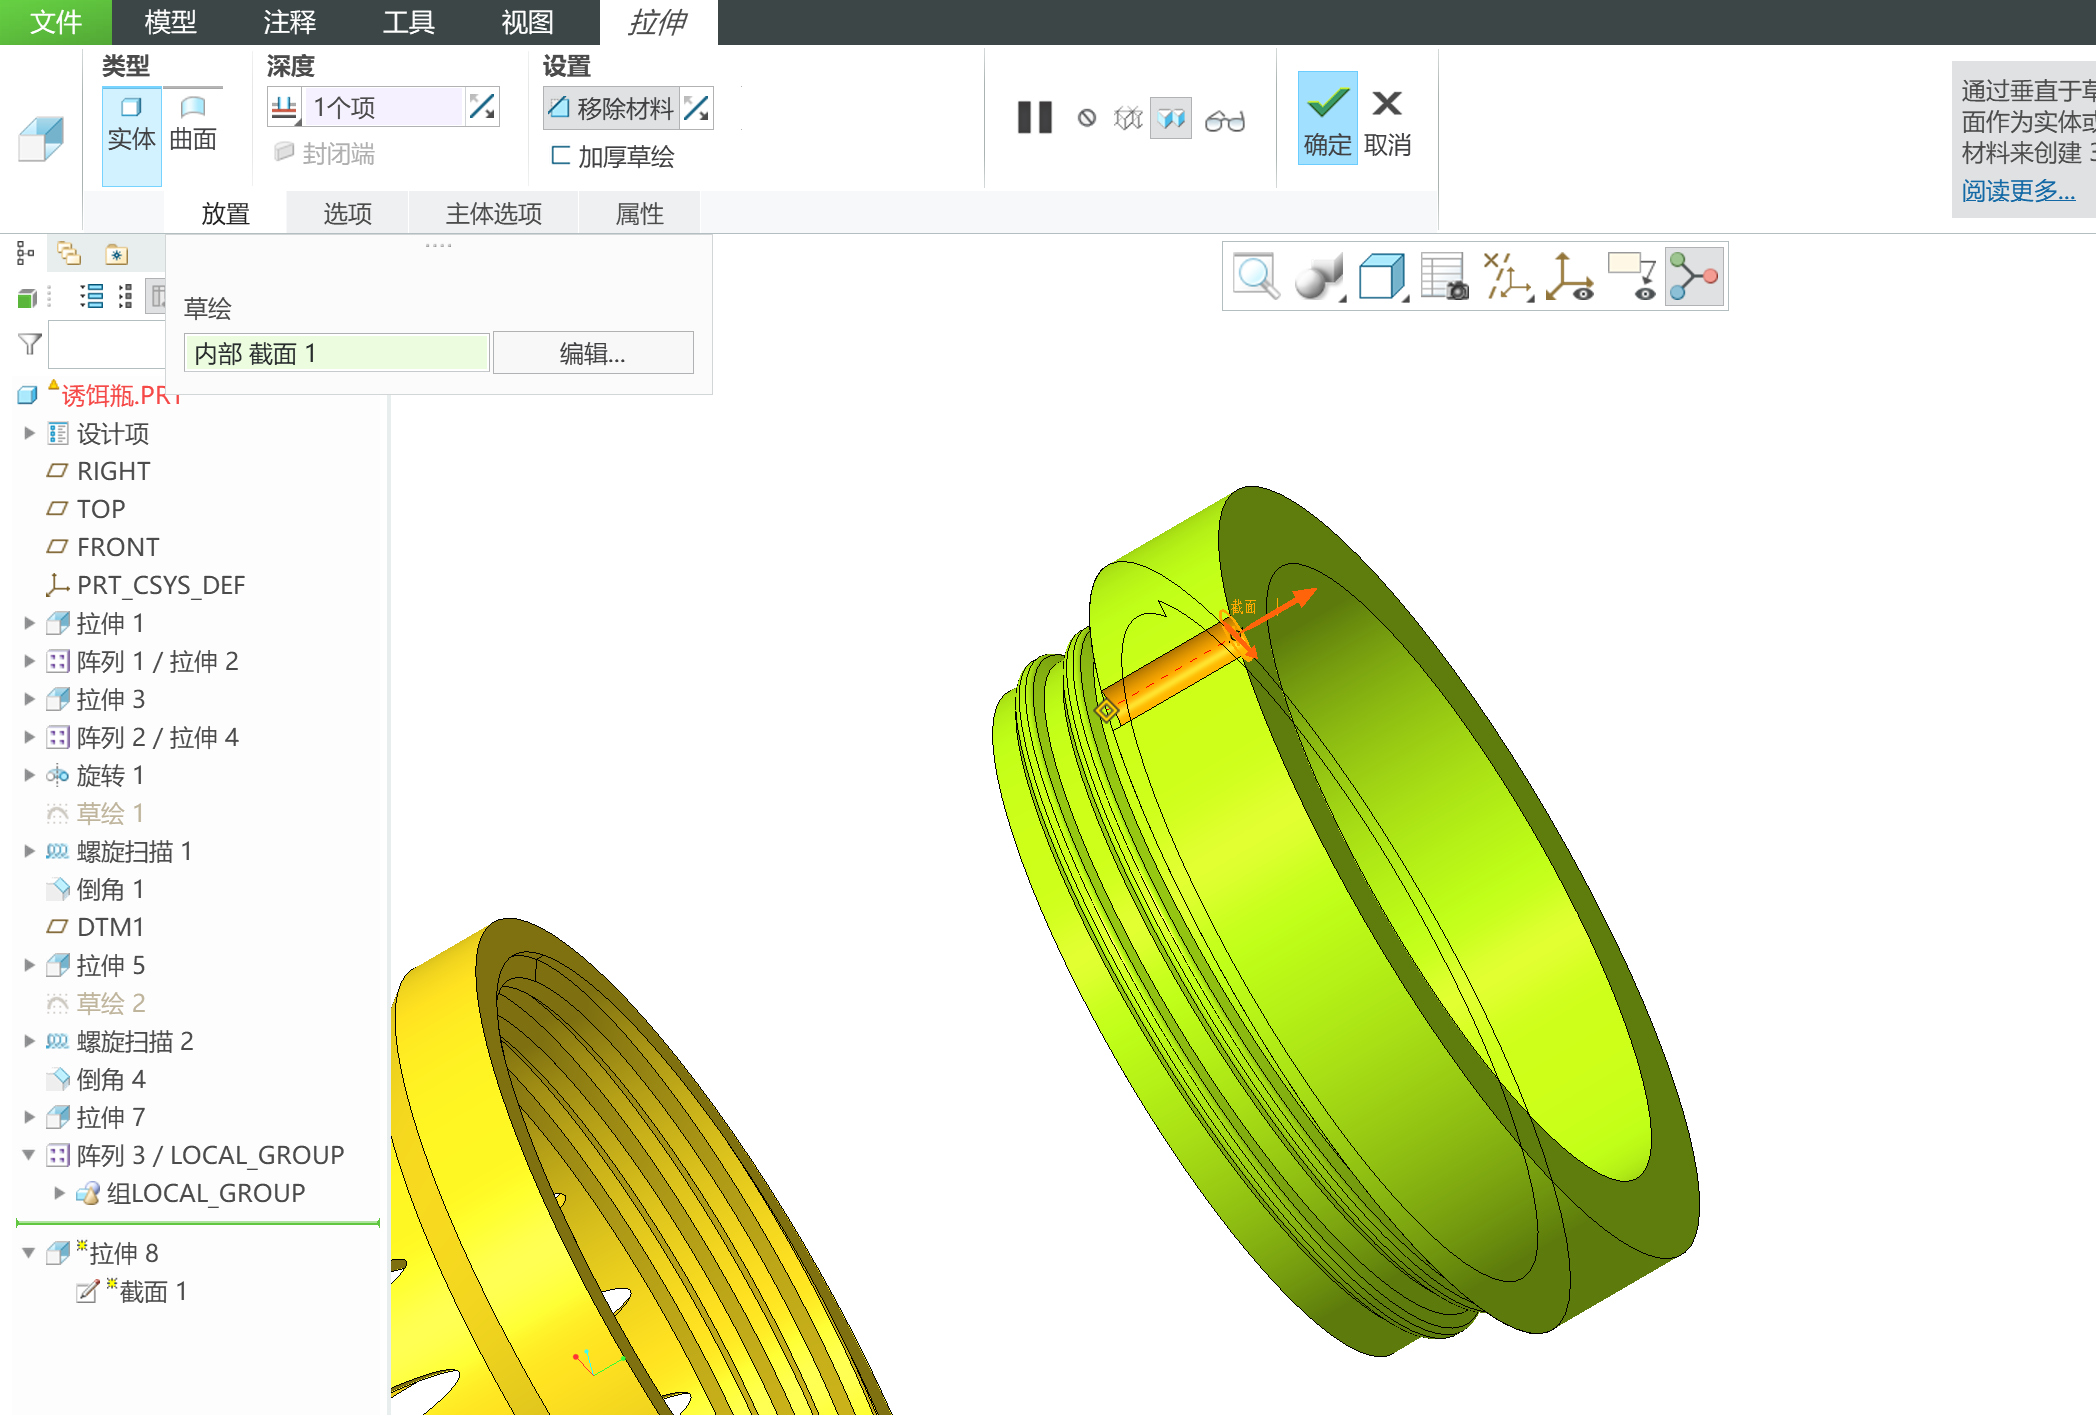2096x1415 pixels.
Task: Click the model tree search field
Action: [107, 345]
